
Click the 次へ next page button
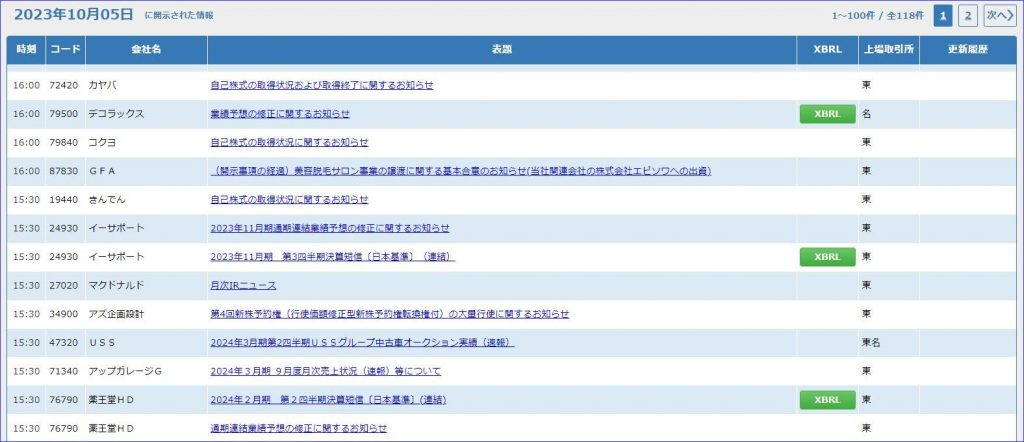click(x=999, y=16)
